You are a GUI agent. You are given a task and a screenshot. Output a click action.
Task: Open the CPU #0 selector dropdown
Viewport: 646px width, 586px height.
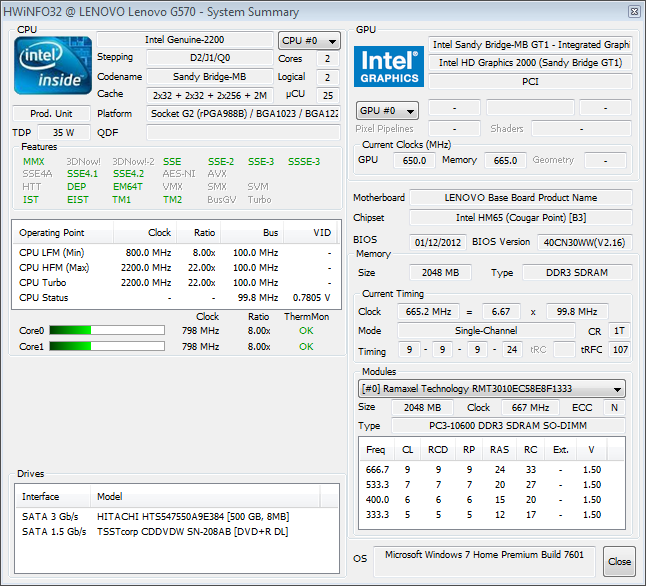click(x=309, y=41)
